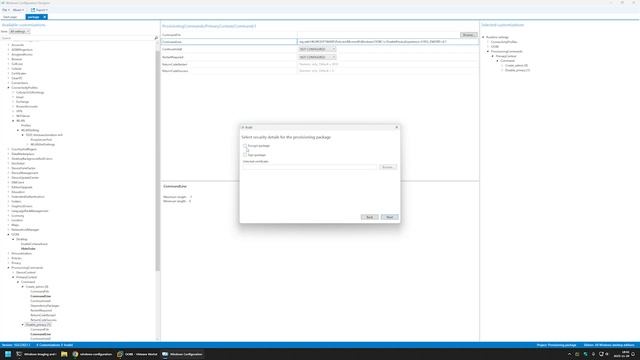
Task: Click the search box in Available customizations
Action: (77, 38)
